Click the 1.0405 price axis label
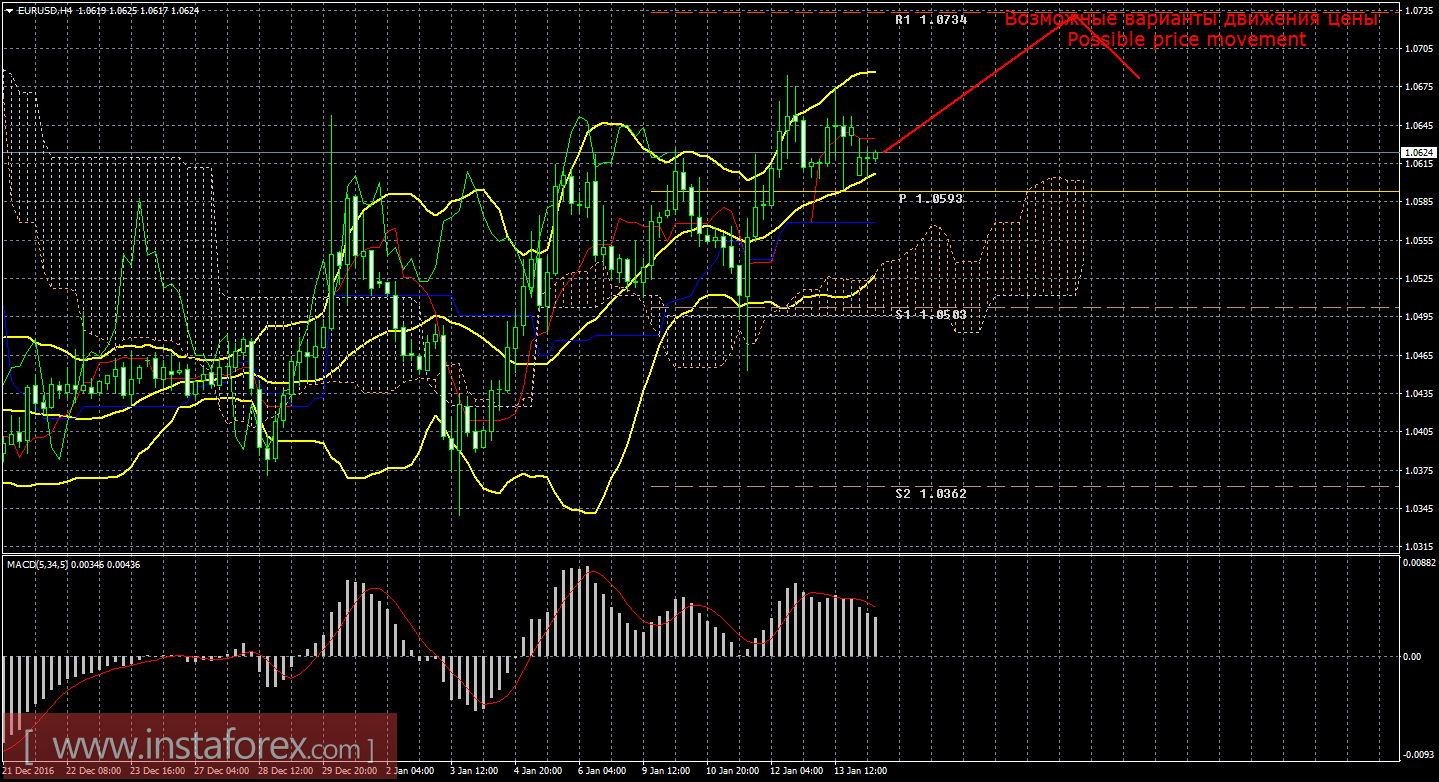The image size is (1439, 782). tap(1419, 431)
